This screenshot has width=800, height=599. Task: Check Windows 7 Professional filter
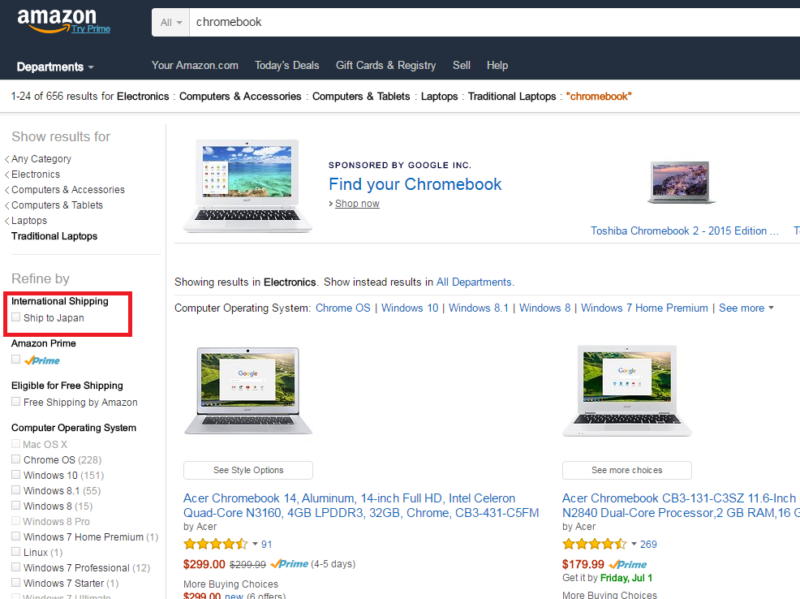[x=16, y=567]
